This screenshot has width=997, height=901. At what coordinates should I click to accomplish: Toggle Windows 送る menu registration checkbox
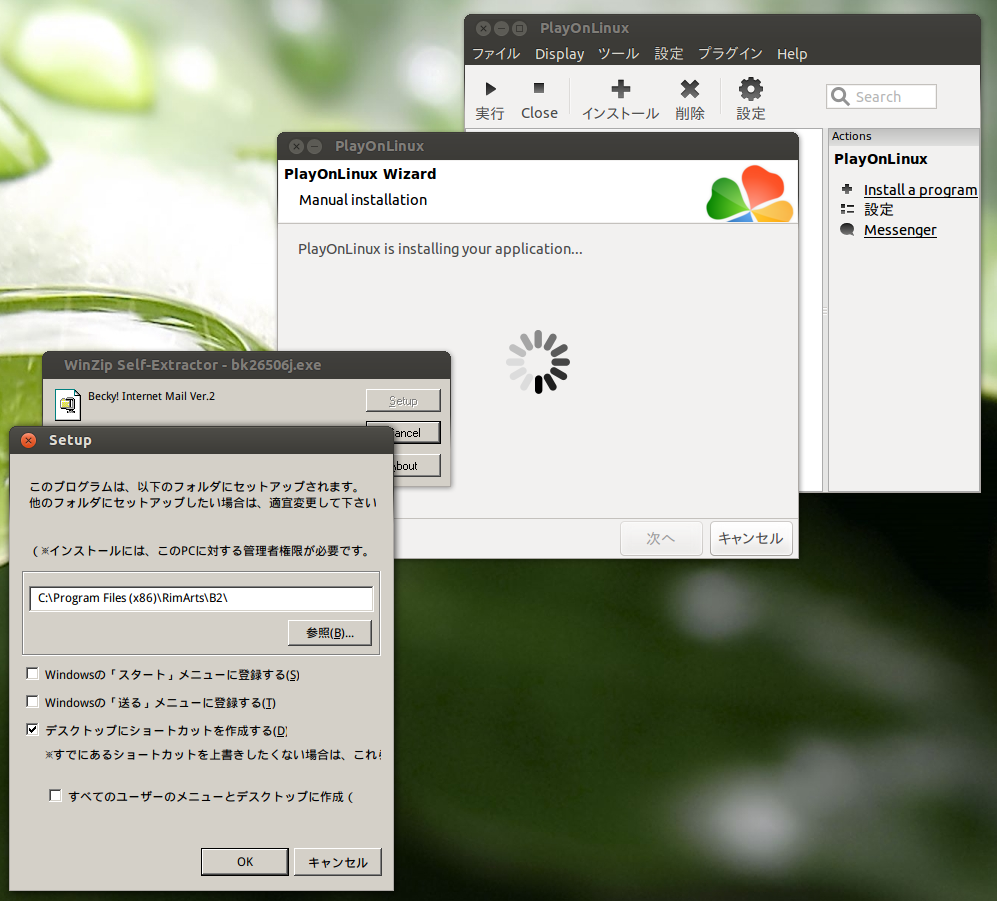coord(32,701)
